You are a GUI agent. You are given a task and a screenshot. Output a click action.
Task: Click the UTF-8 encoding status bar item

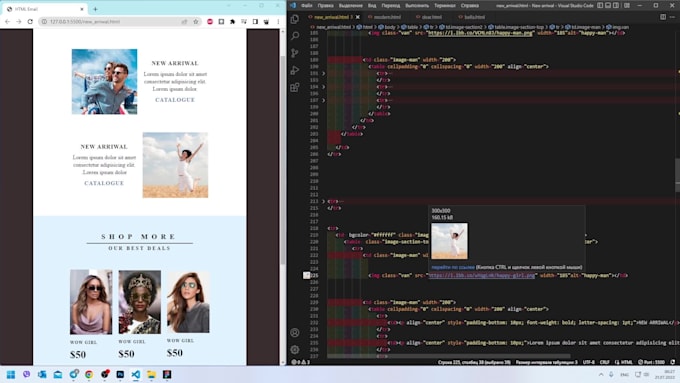[588, 362]
